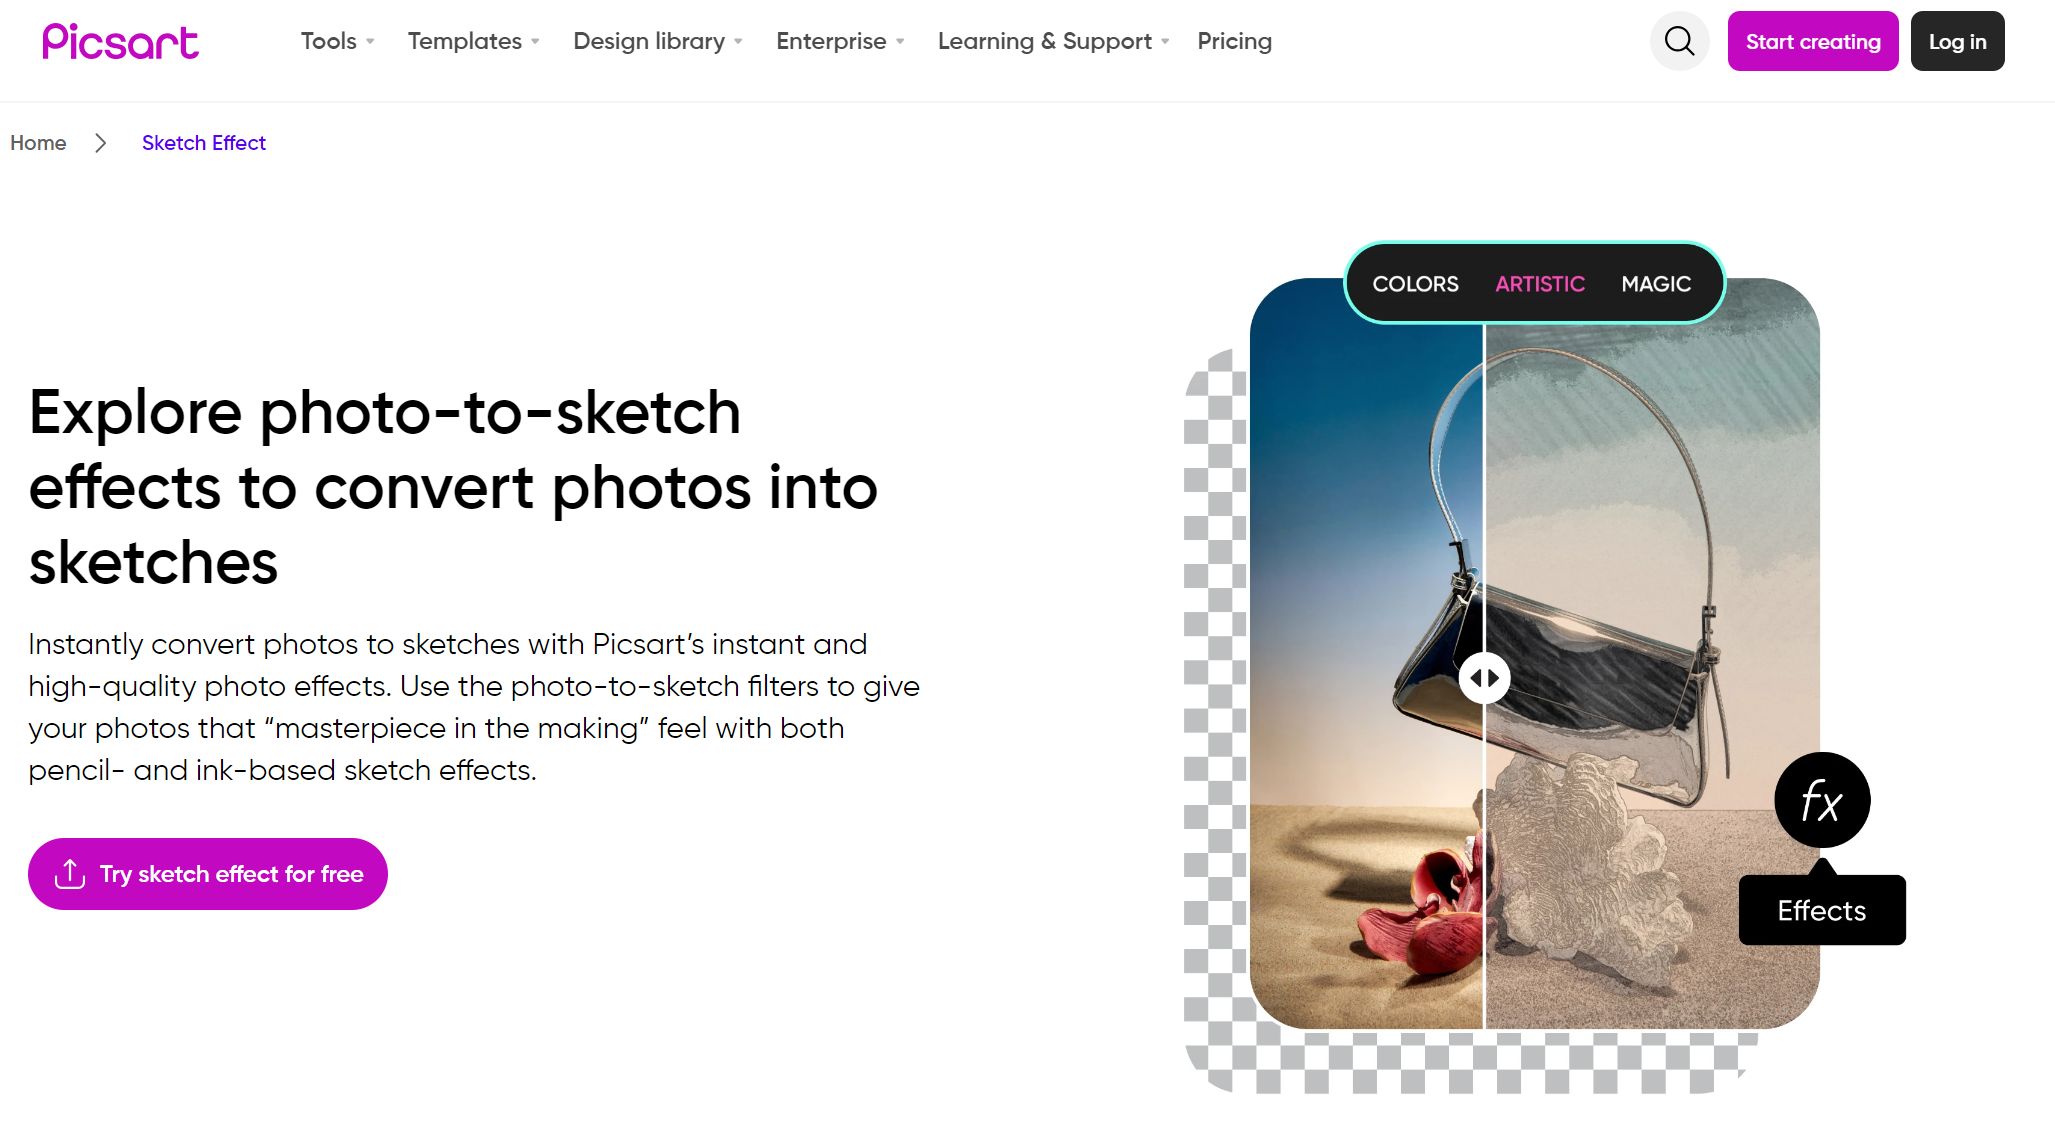
Task: Toggle the COLORS tab selection
Action: 1416,282
